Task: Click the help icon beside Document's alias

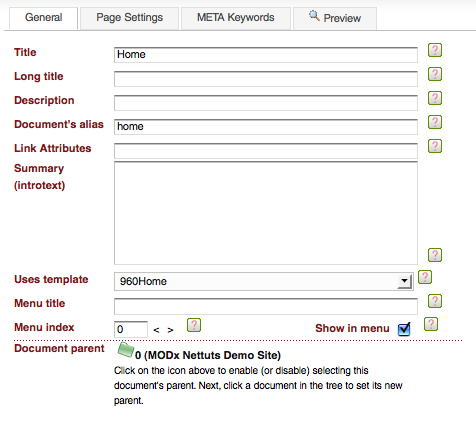Action: 435,122
